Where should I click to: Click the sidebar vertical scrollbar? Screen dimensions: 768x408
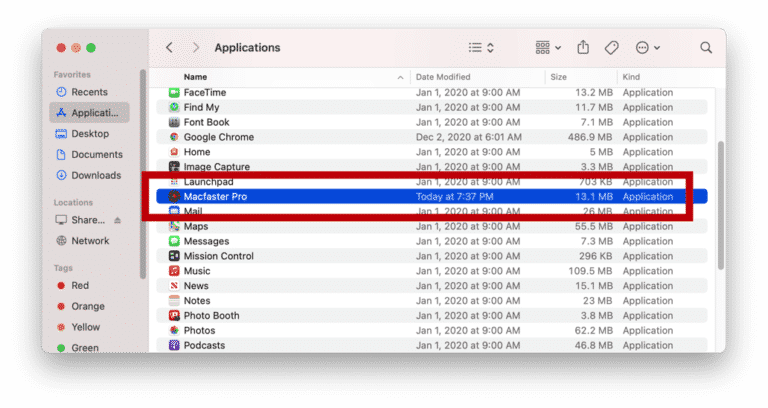[143, 174]
